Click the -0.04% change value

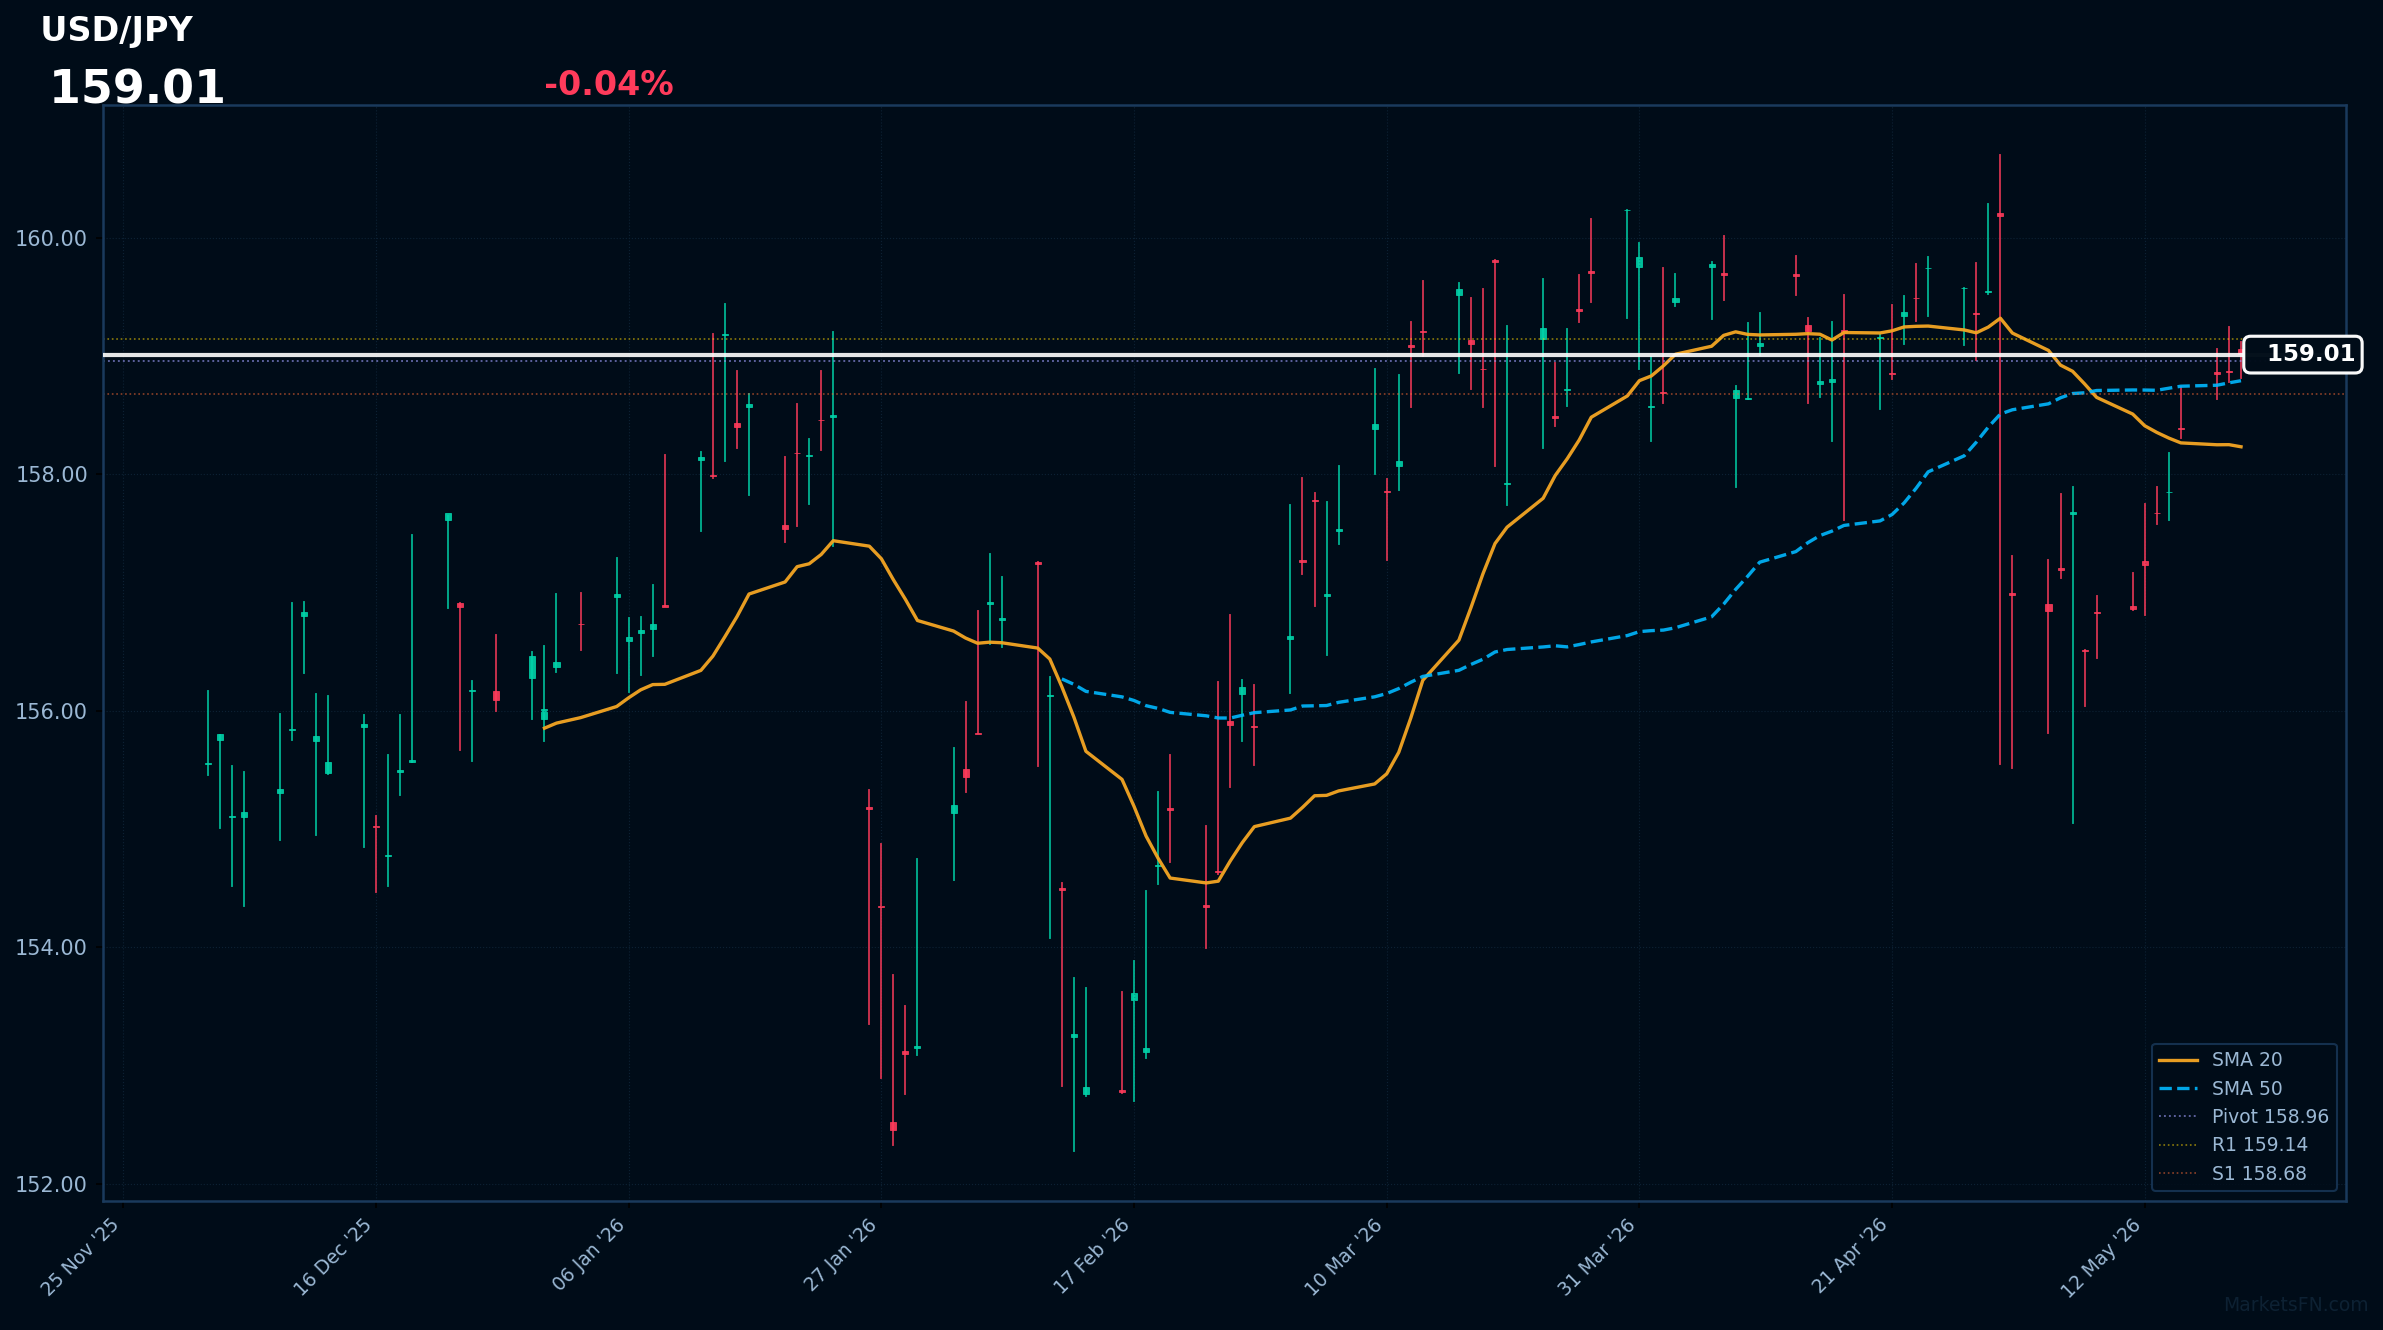click(608, 84)
